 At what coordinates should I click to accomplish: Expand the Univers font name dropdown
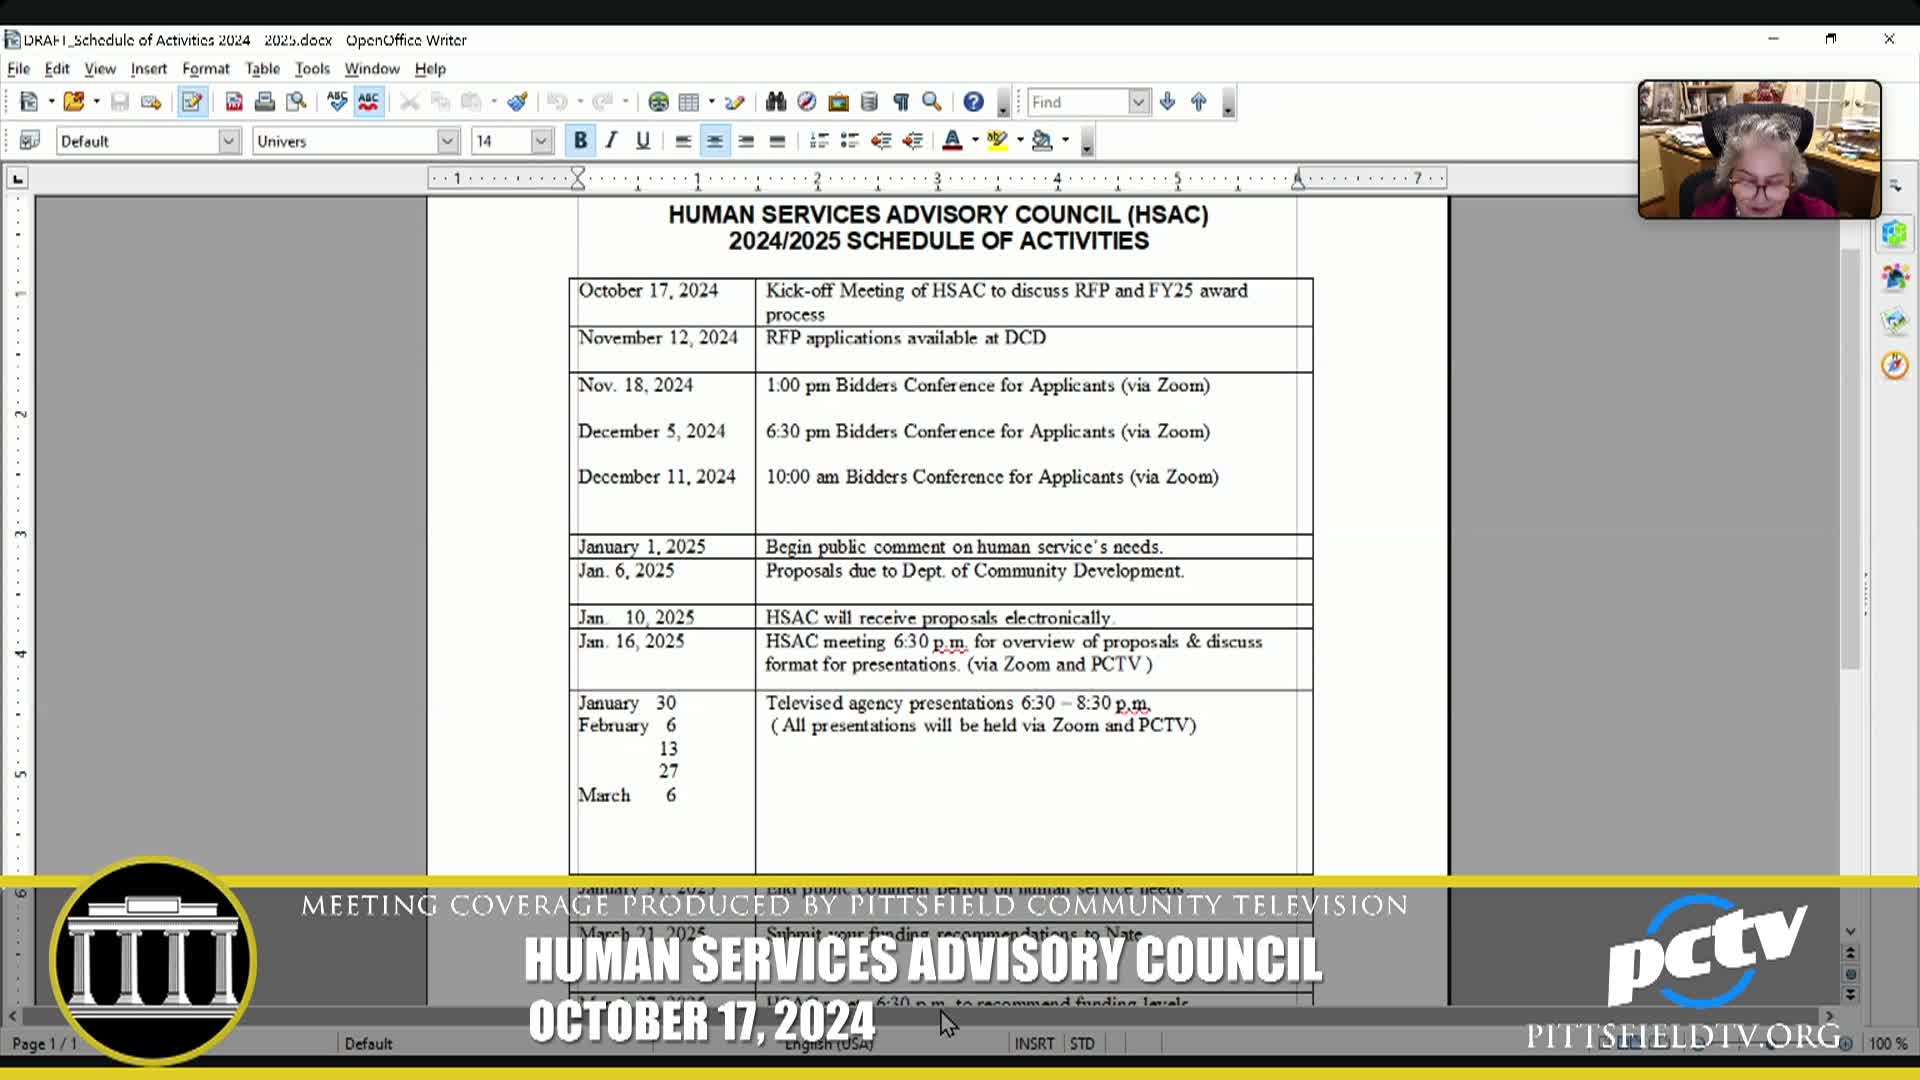448,141
